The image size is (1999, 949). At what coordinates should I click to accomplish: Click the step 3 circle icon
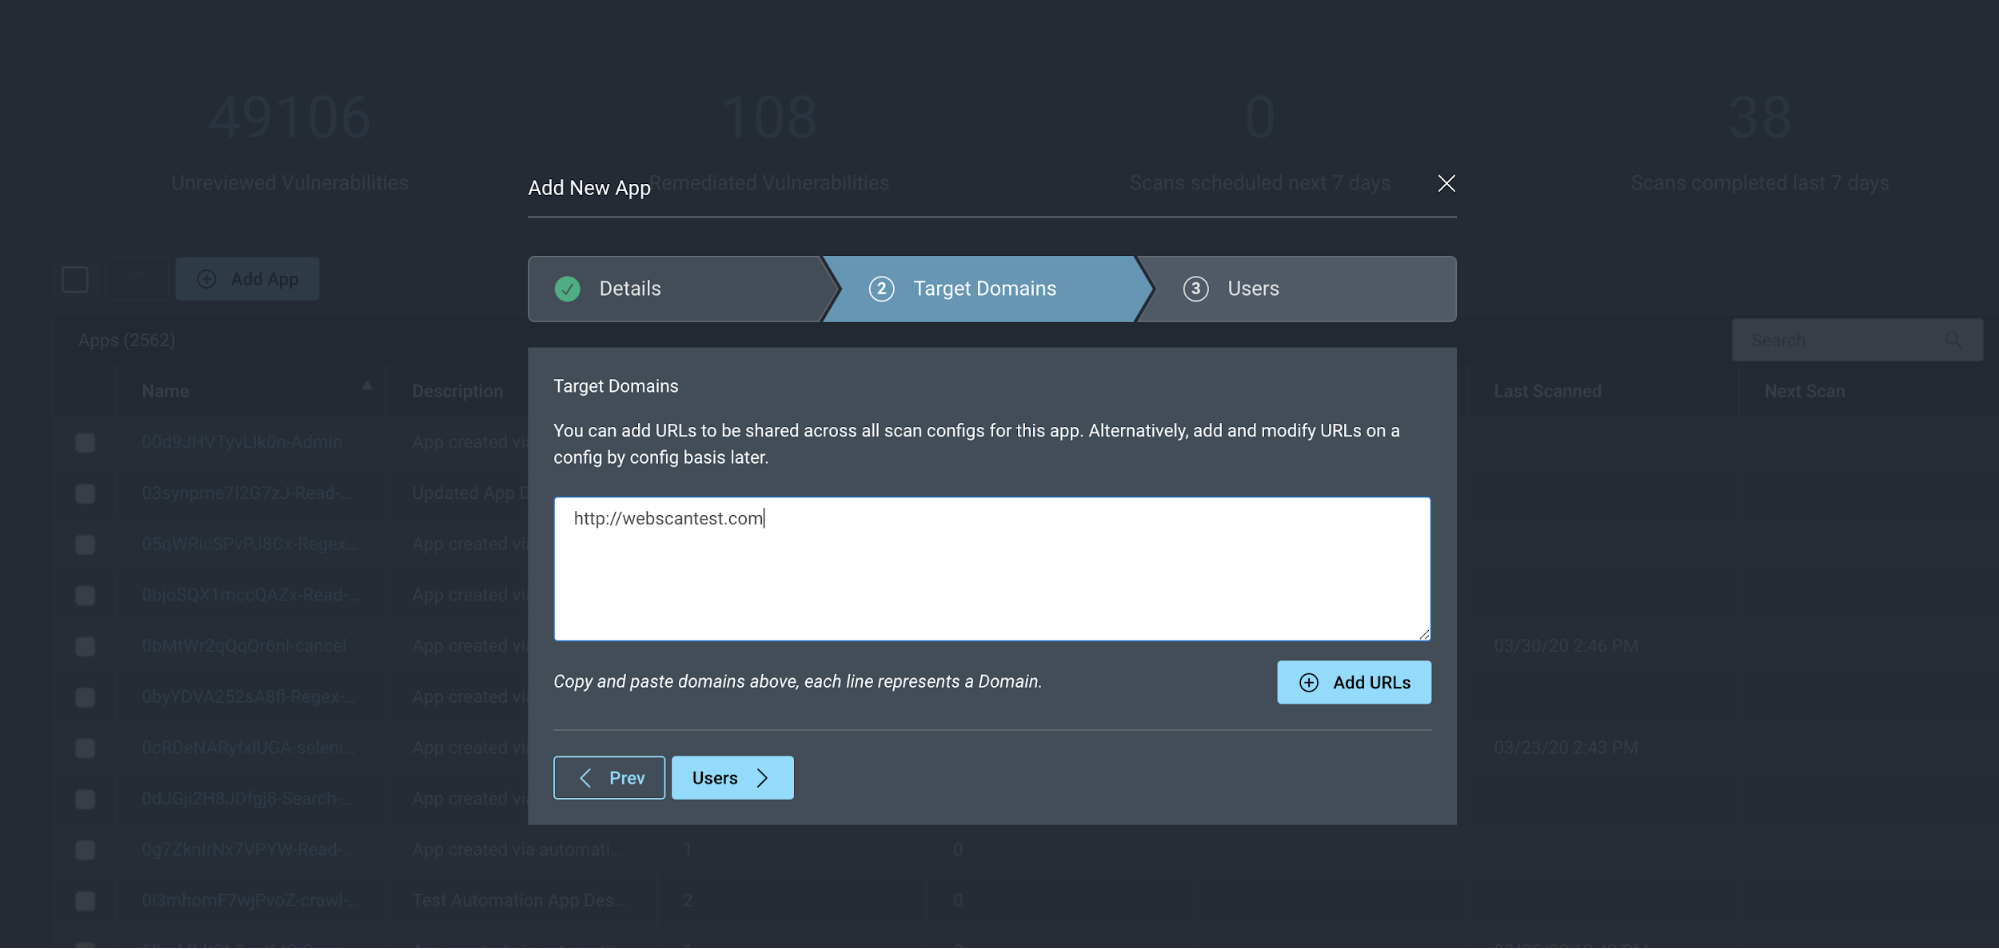point(1195,289)
